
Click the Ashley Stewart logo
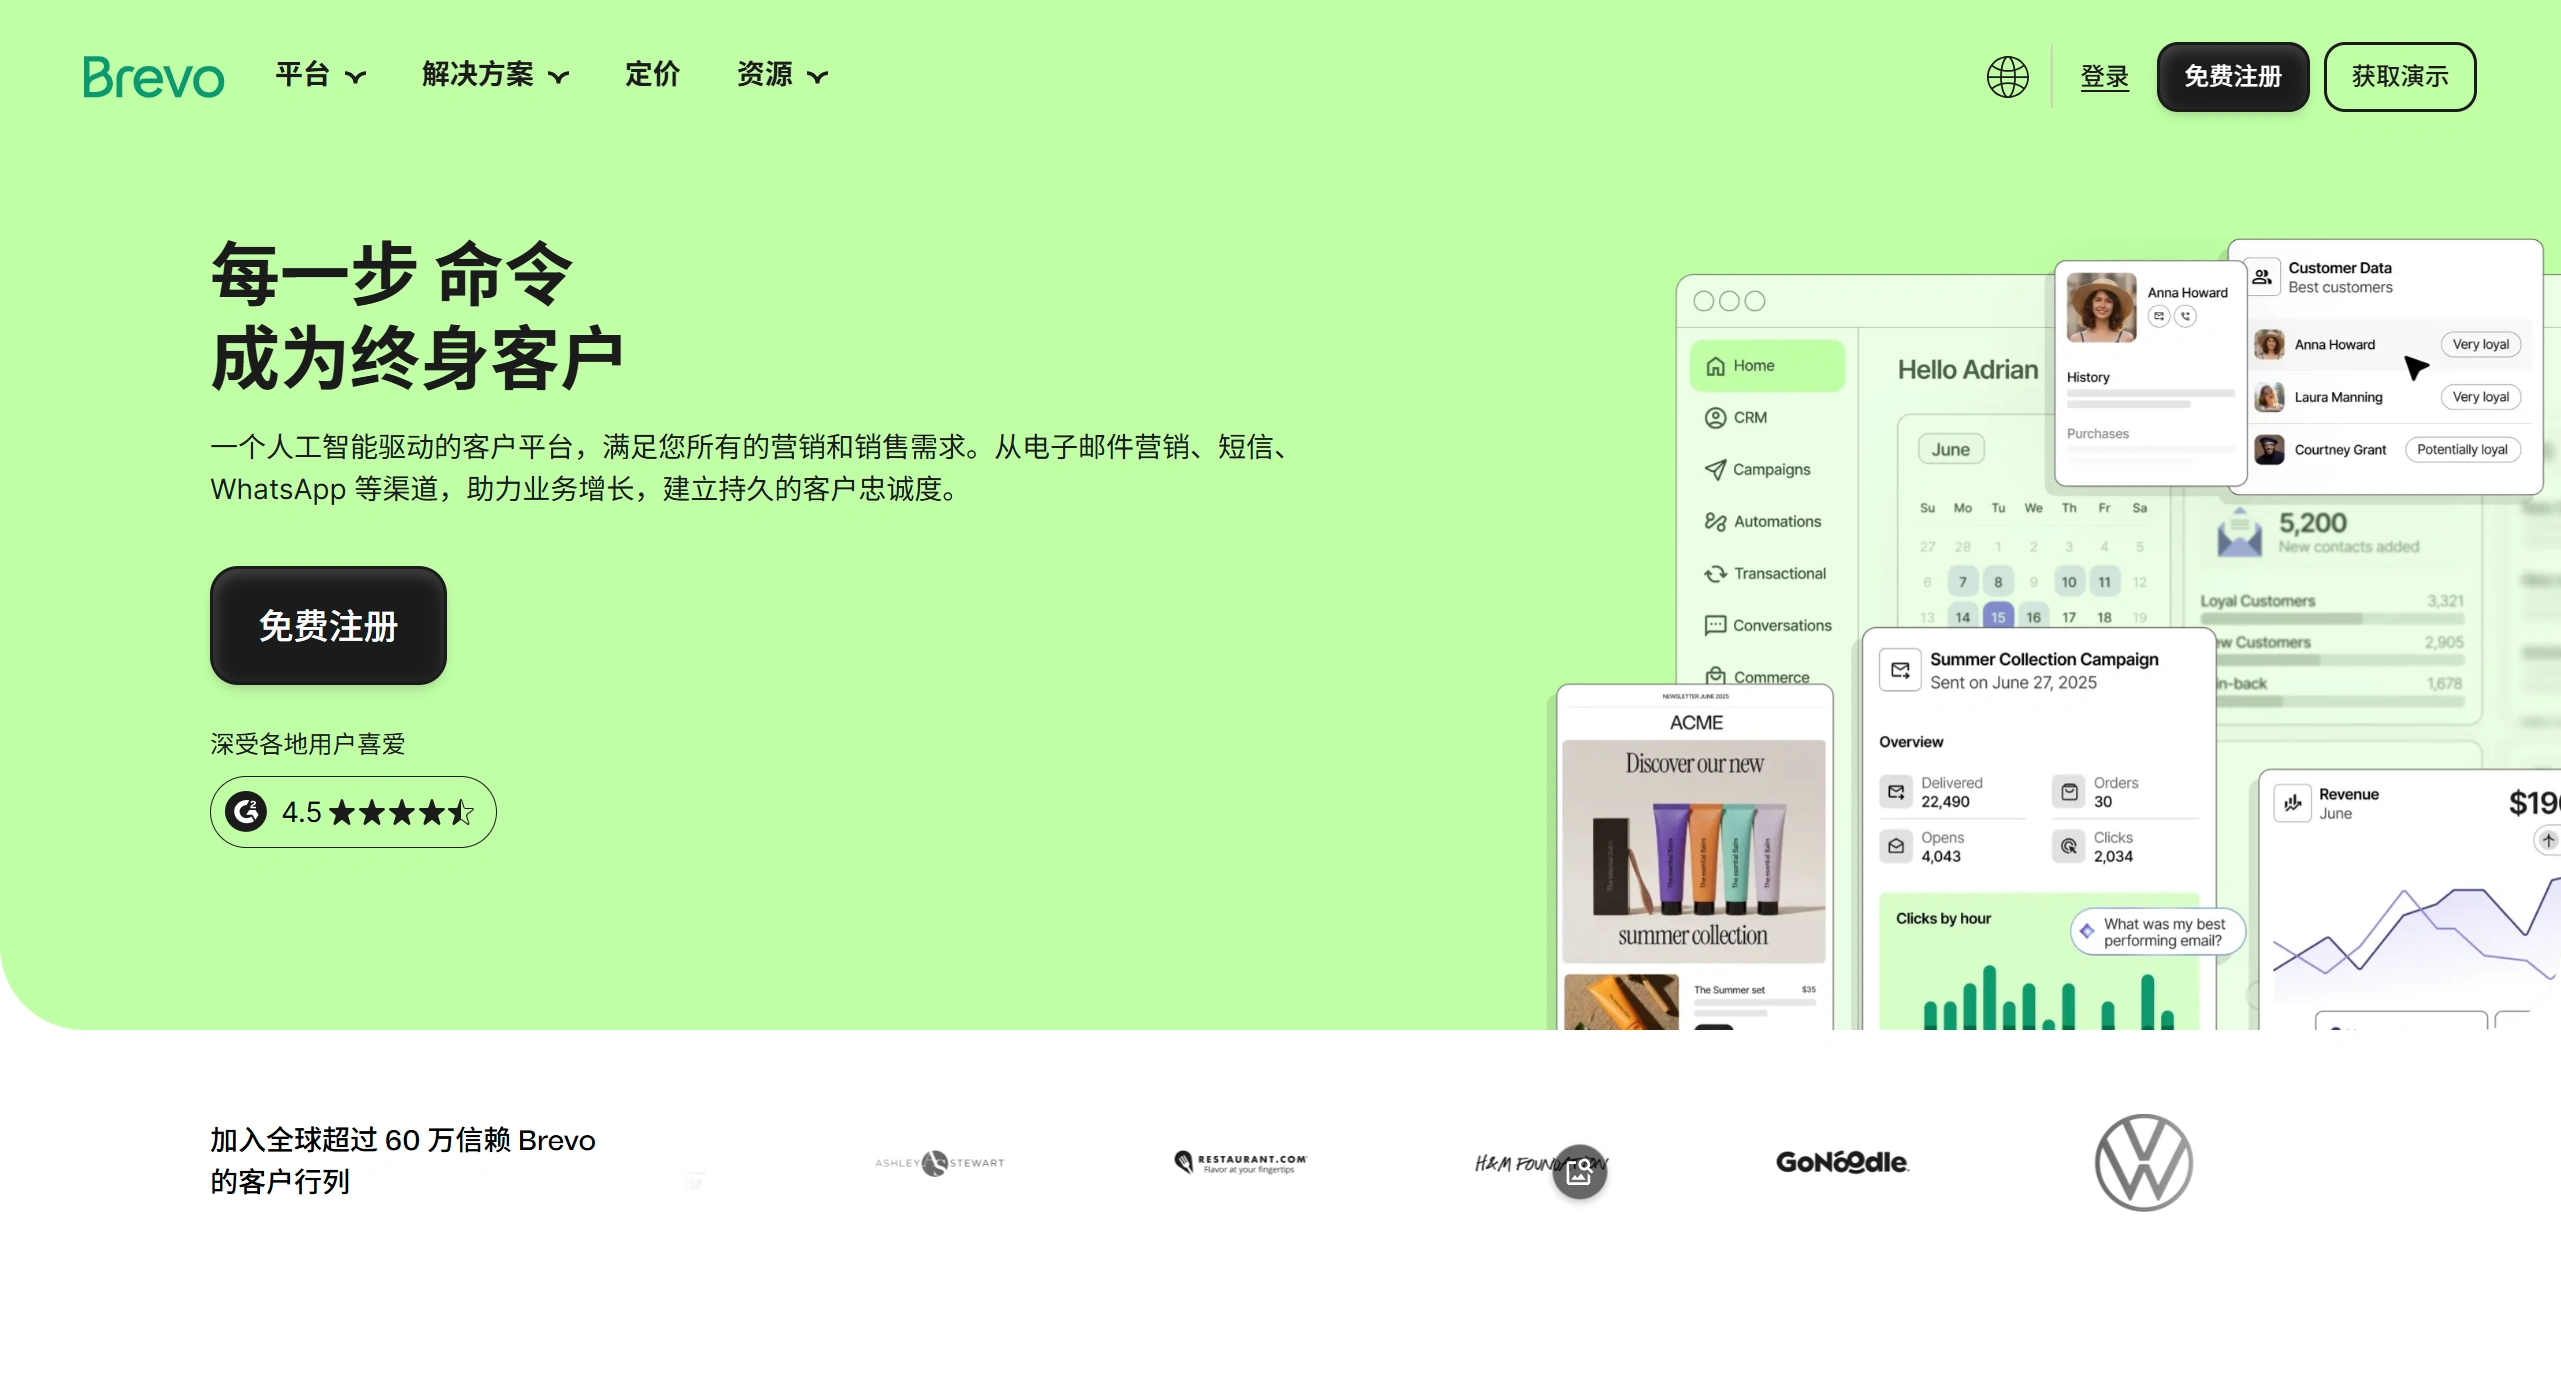939,1163
